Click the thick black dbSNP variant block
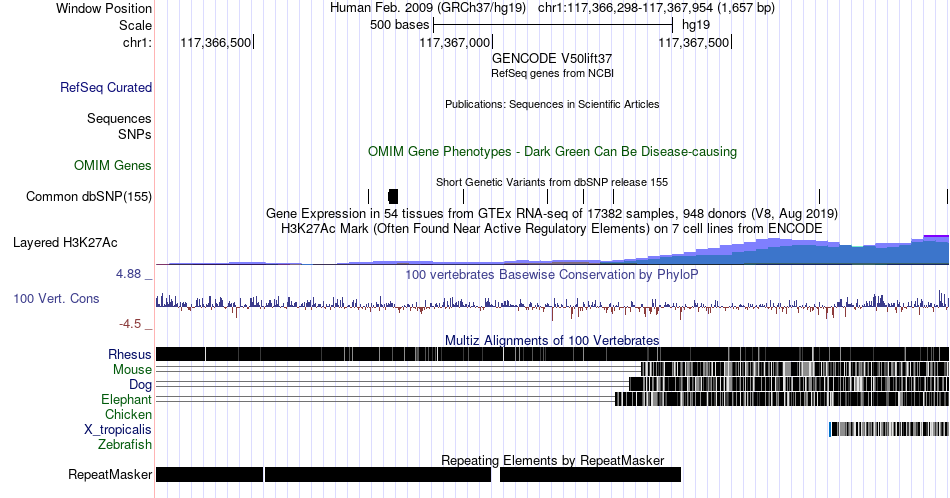950x498 pixels. (393, 196)
